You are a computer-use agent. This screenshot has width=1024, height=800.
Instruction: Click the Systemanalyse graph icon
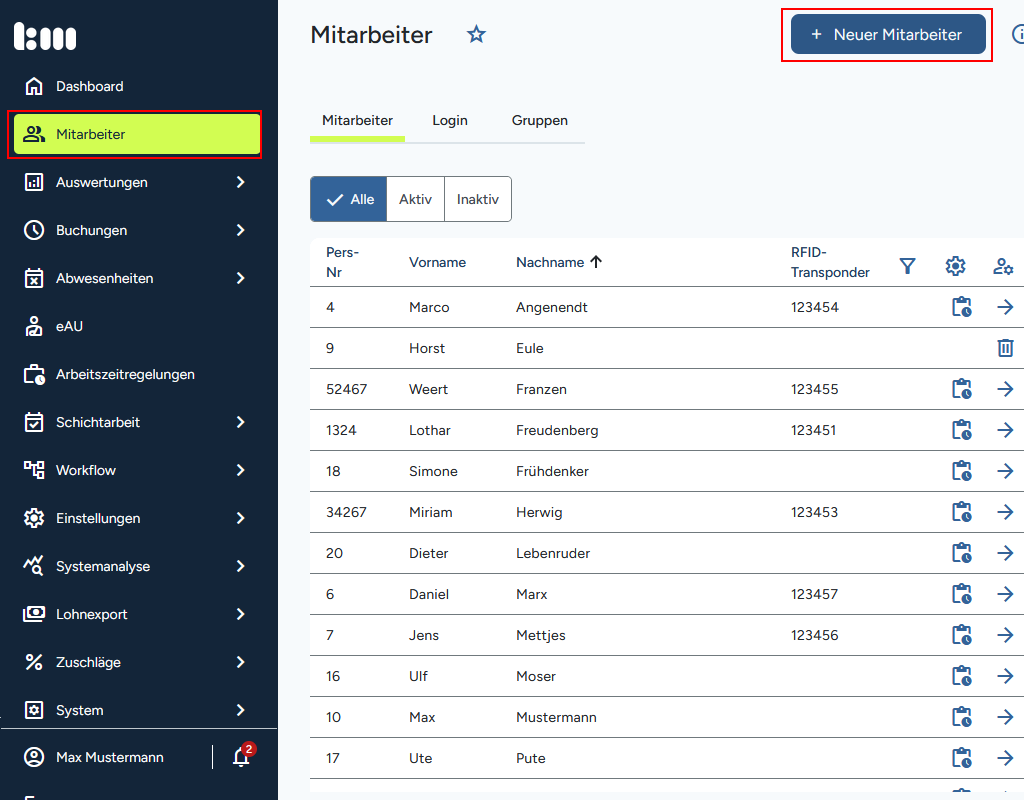point(34,566)
